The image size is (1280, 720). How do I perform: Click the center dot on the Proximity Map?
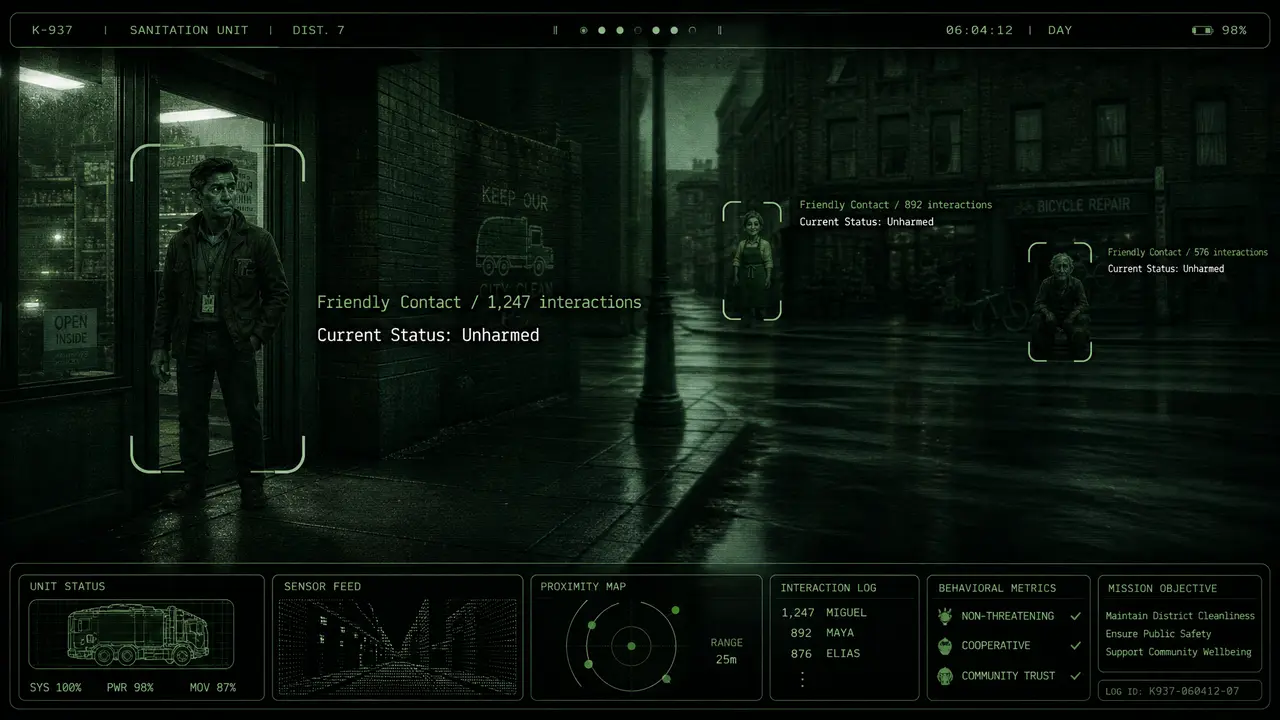click(631, 646)
